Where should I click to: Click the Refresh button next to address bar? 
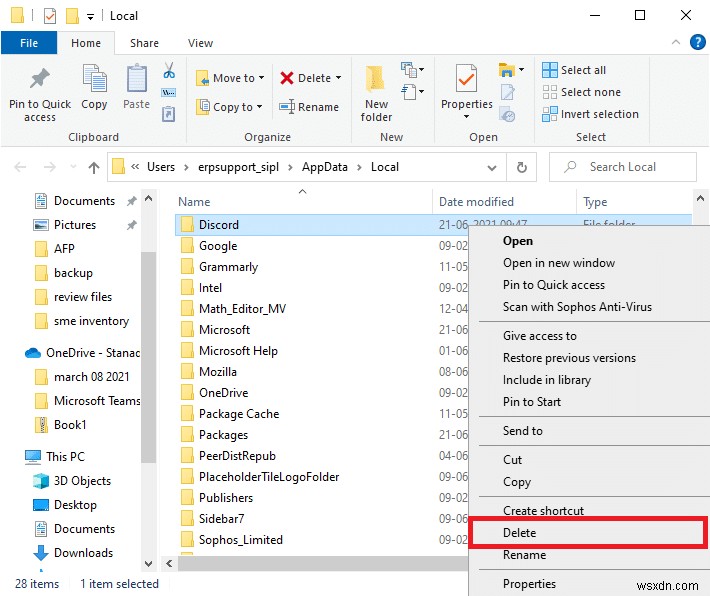click(522, 167)
